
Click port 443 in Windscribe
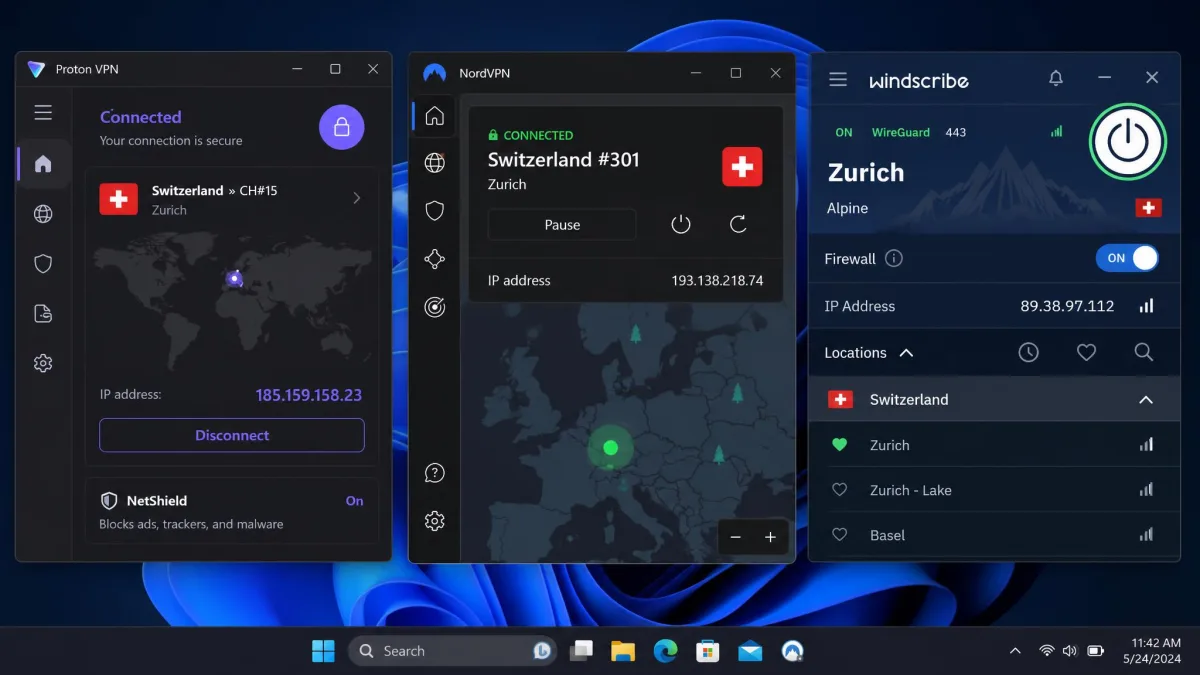click(955, 132)
